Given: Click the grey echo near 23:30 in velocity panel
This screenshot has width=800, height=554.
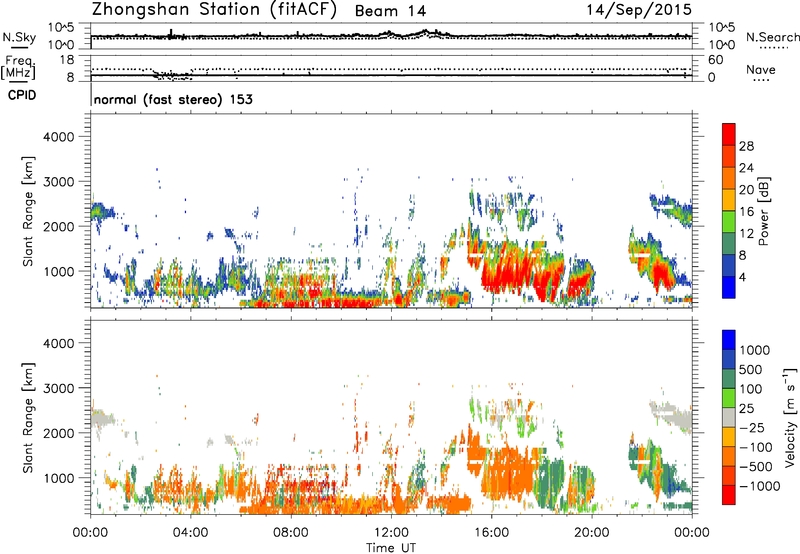Looking at the screenshot, I should [x=676, y=416].
